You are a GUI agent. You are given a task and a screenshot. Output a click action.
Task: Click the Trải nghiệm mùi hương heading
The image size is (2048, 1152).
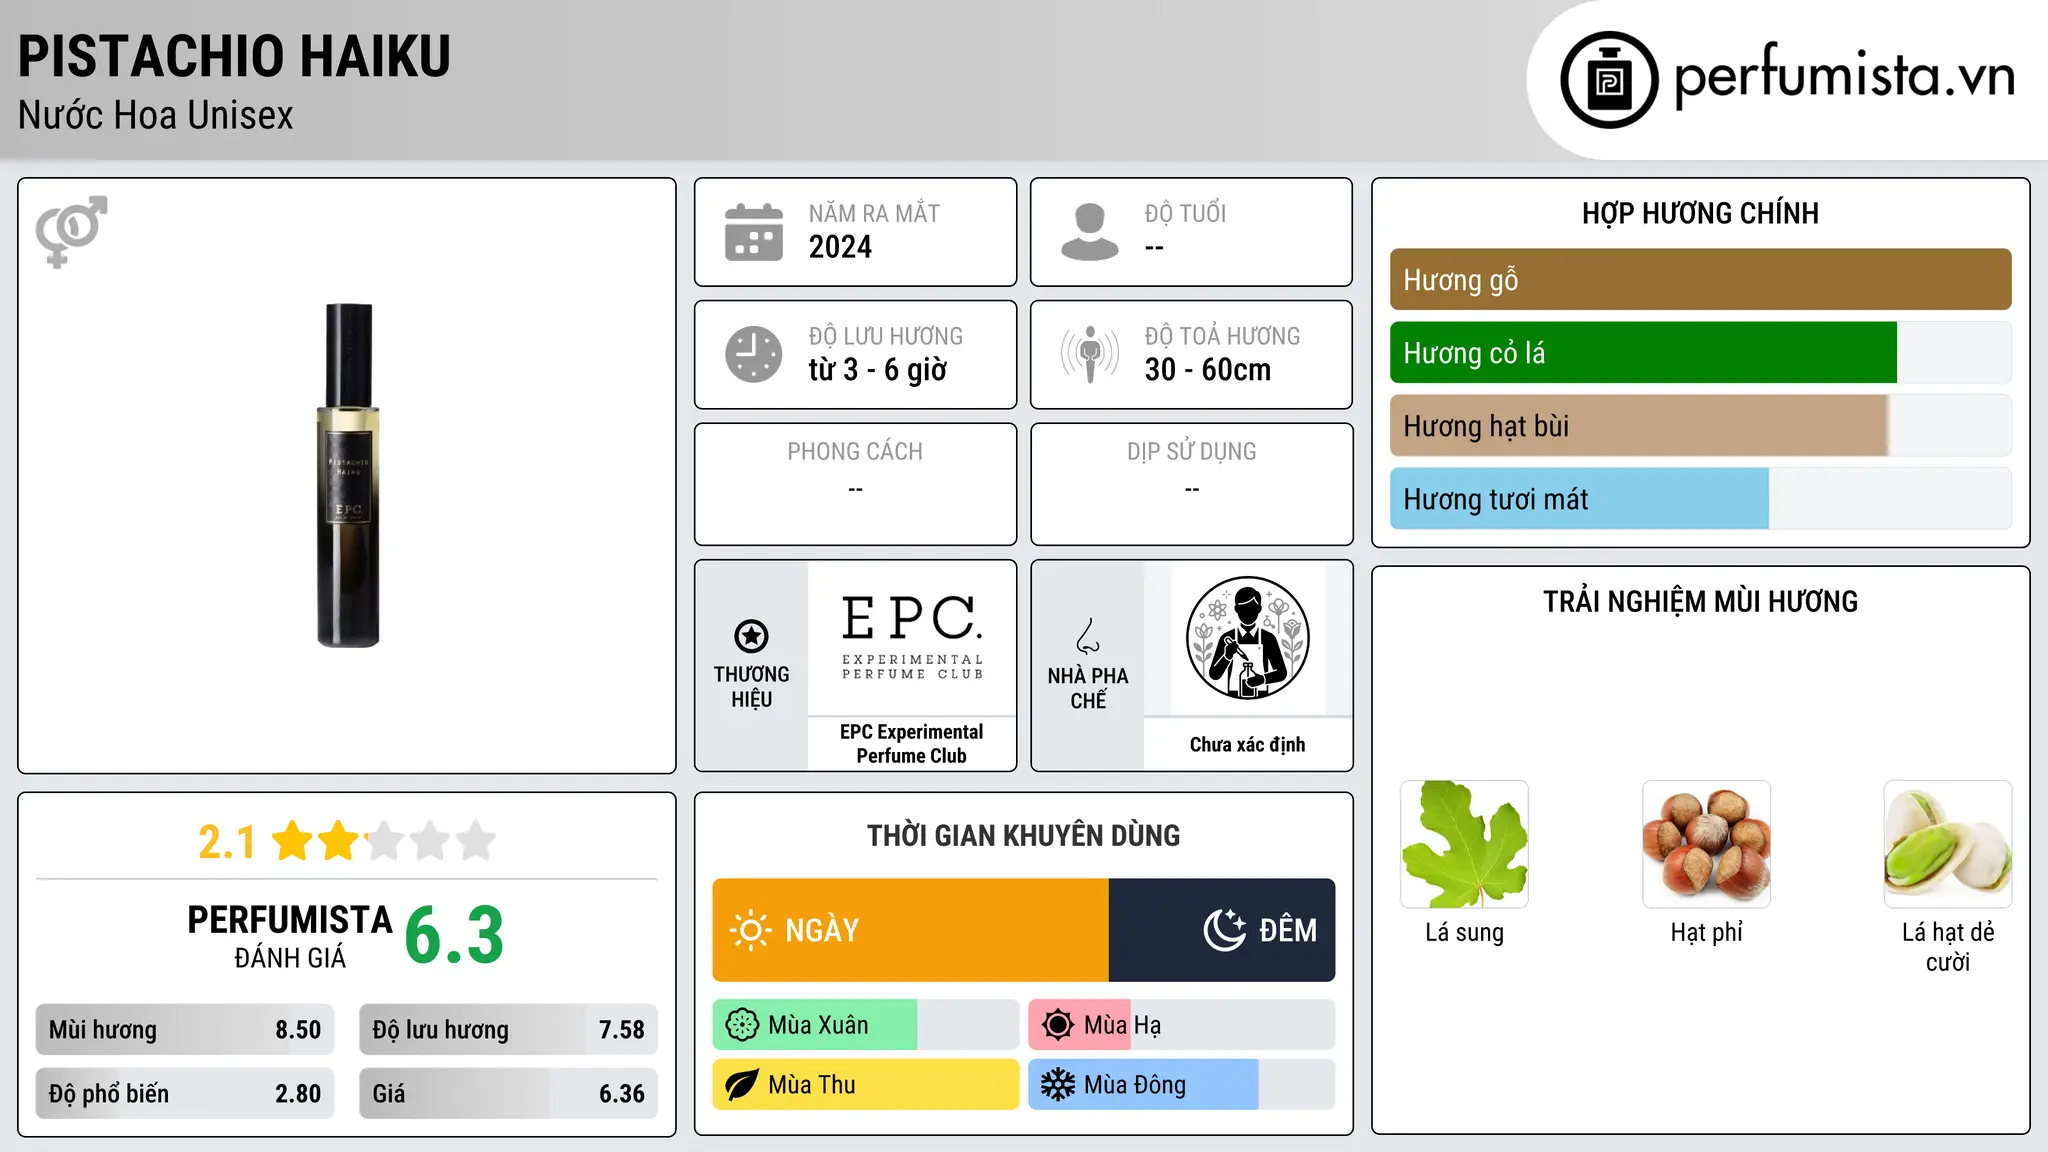coord(1700,601)
